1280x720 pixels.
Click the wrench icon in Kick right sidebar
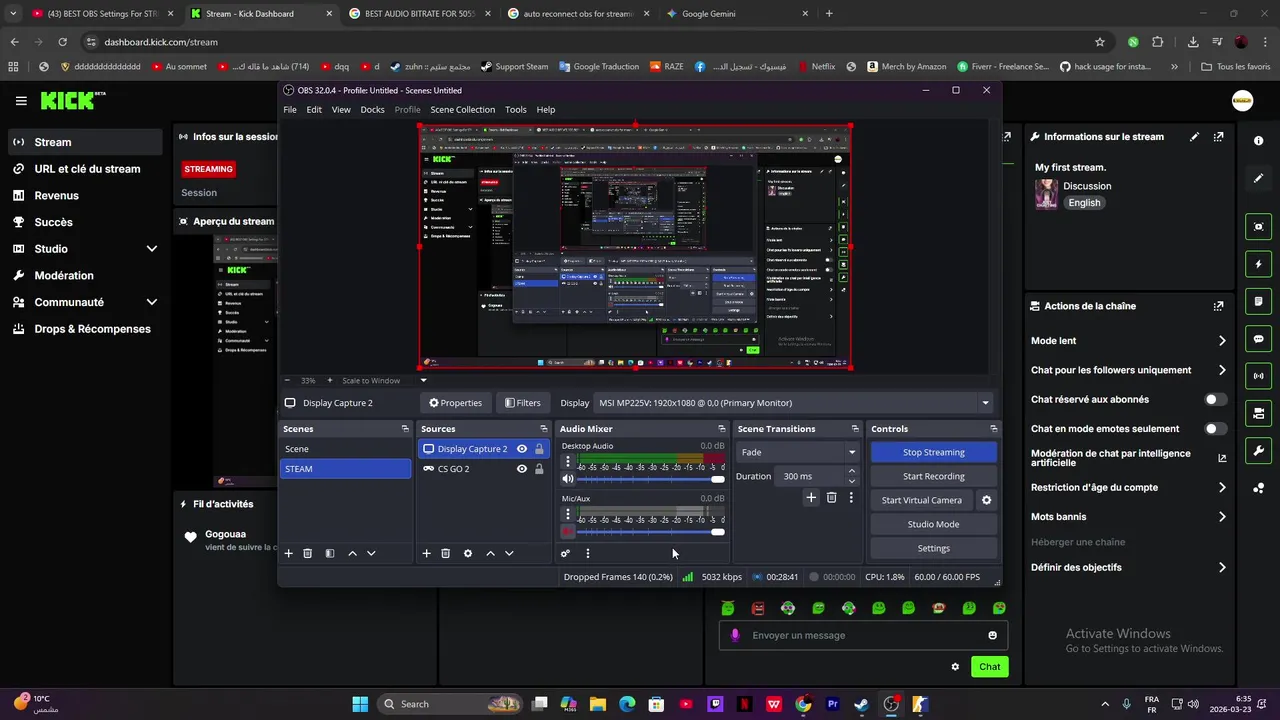(1259, 451)
